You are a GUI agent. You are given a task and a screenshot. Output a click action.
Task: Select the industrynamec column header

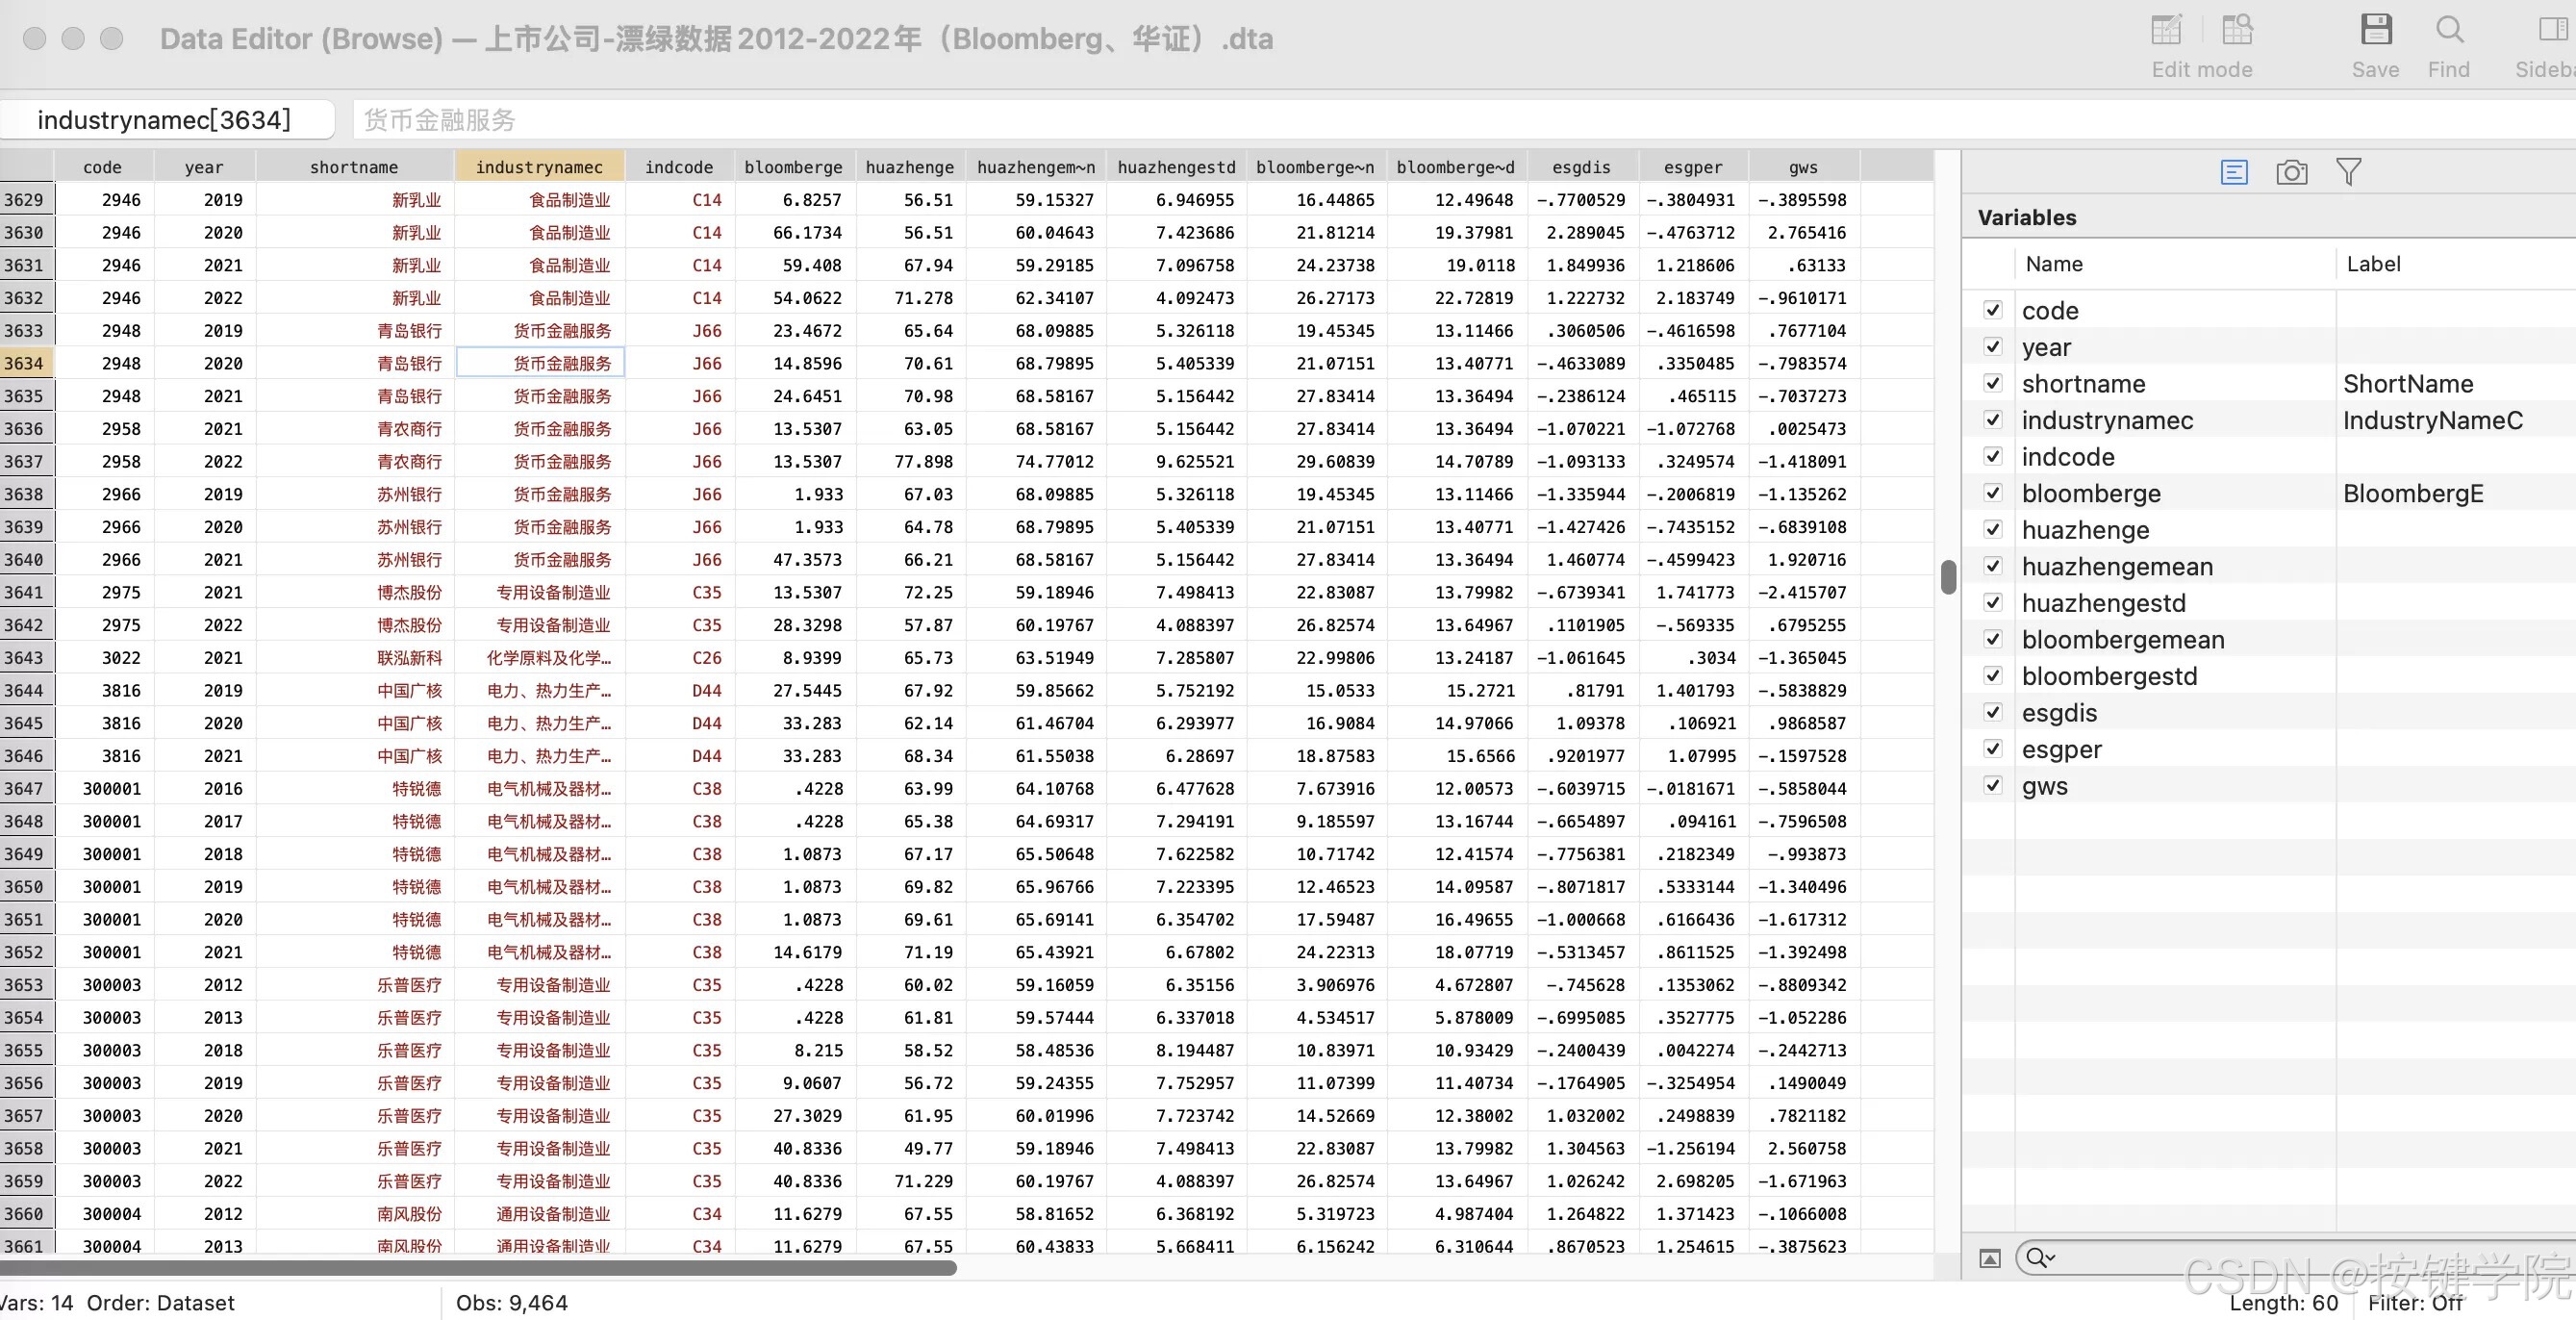(540, 167)
